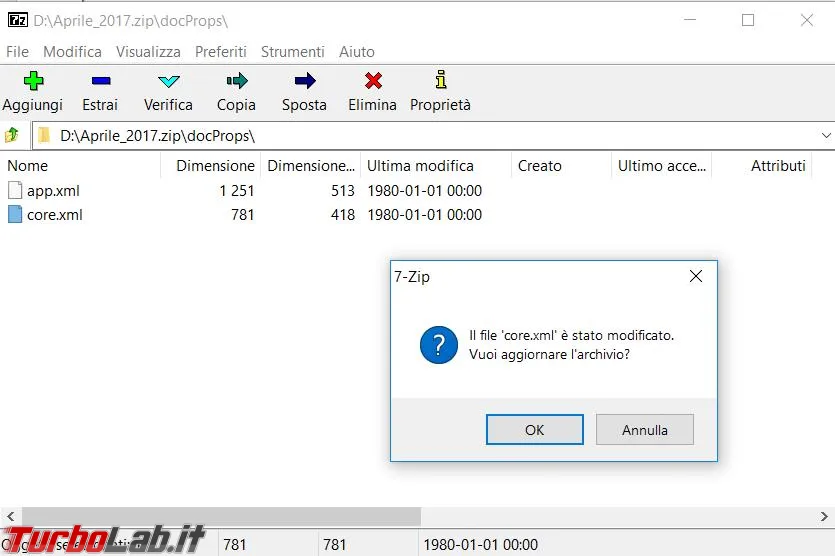Click the 7-Zip title bar icon

(18, 20)
